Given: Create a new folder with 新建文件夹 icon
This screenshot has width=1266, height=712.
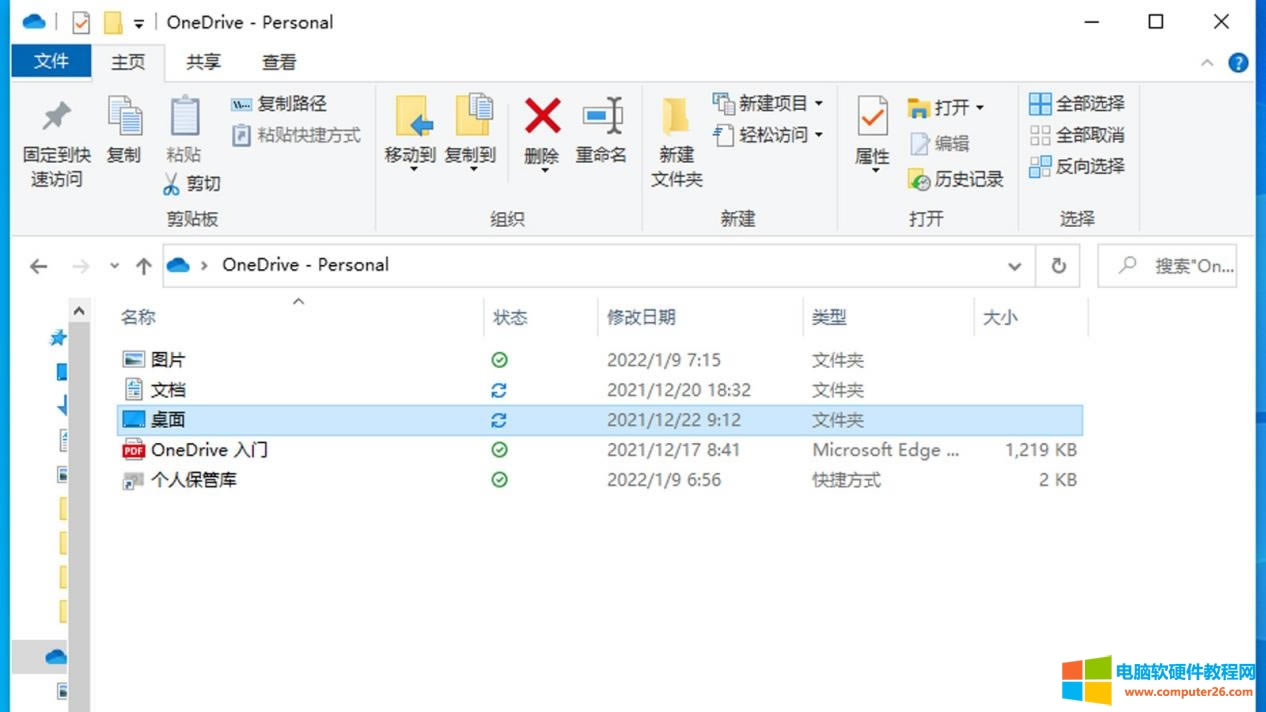Looking at the screenshot, I should coord(675,140).
